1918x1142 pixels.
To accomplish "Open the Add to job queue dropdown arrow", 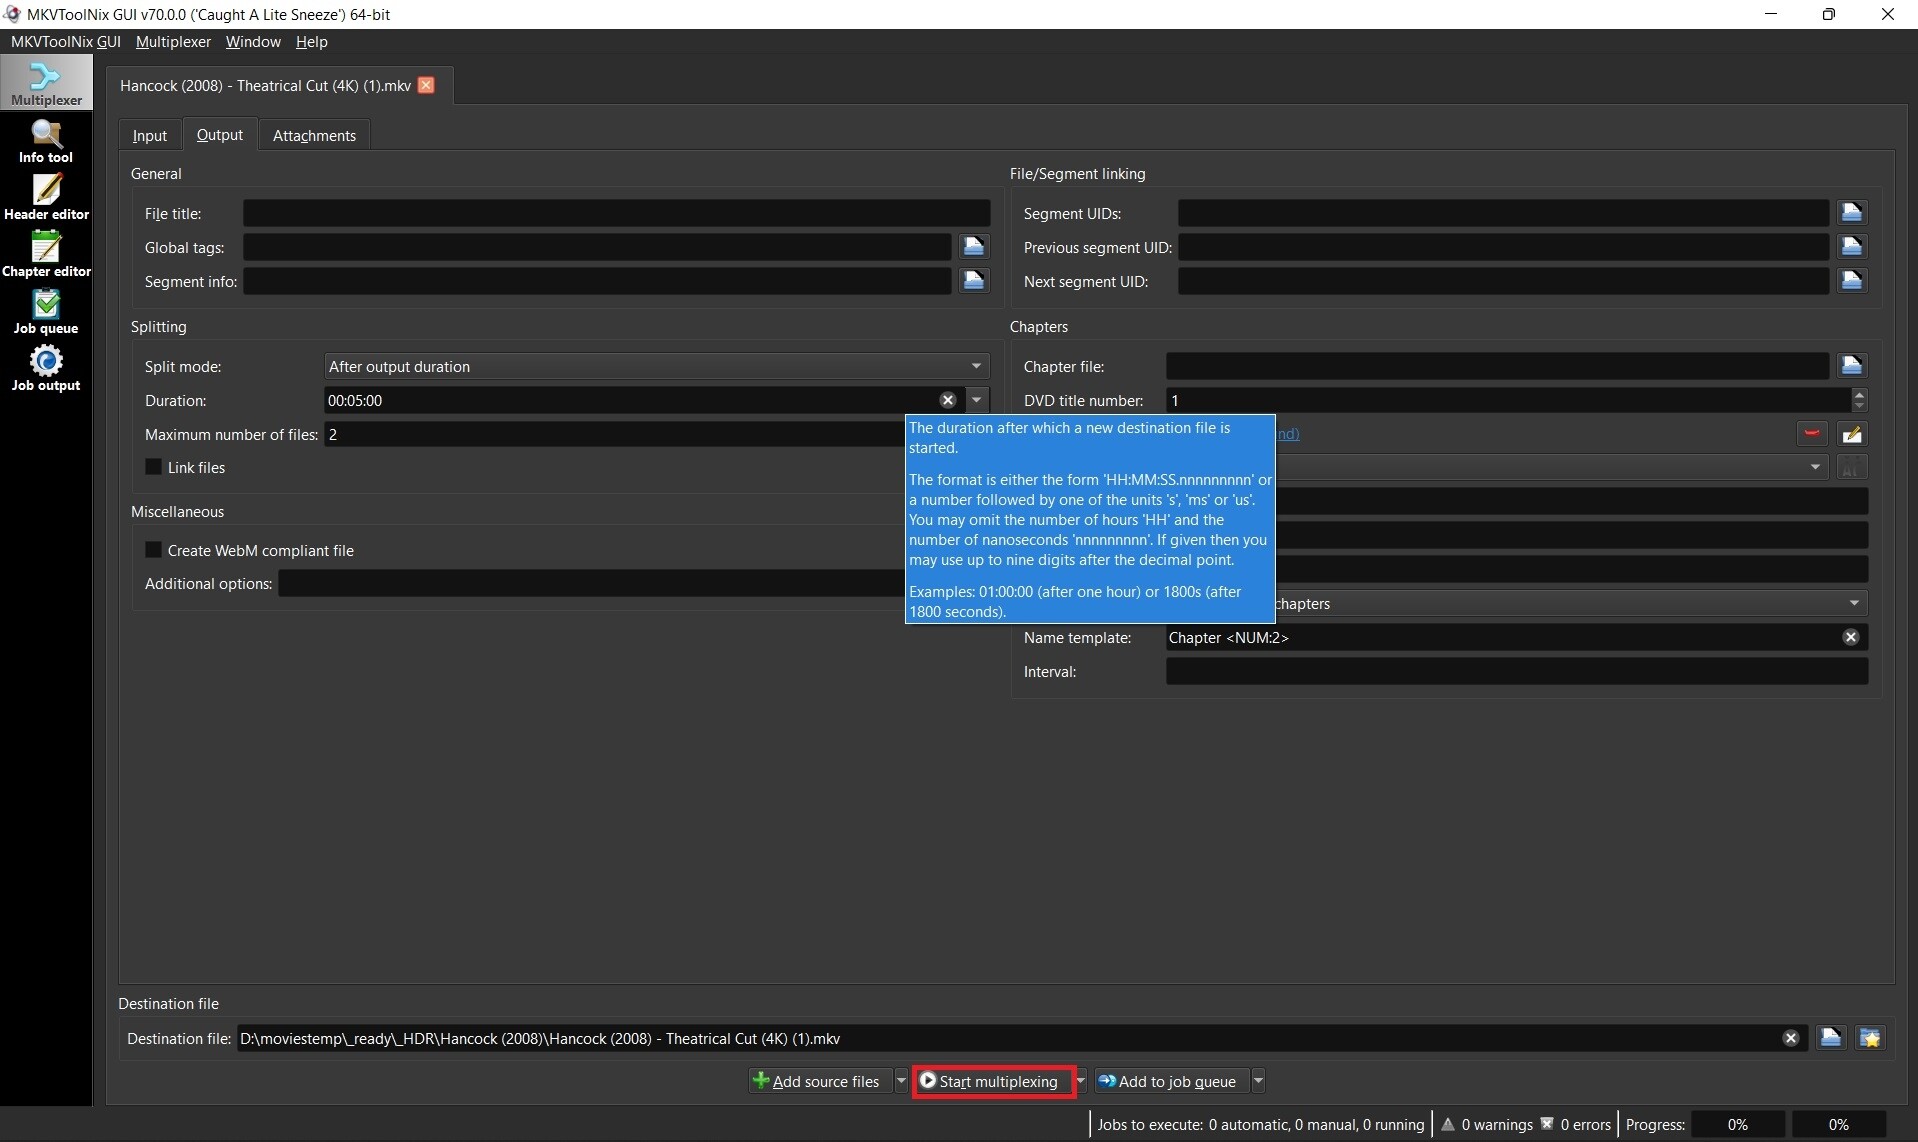I will click(x=1258, y=1081).
